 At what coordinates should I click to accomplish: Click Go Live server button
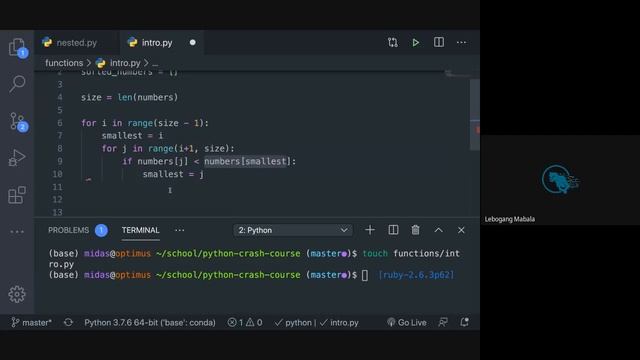tap(407, 322)
